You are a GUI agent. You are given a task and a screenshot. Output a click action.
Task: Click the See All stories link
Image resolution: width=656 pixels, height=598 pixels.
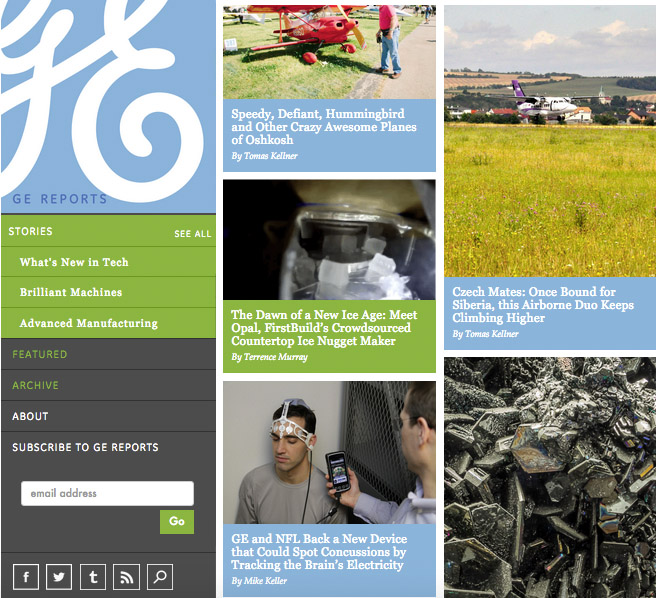[x=193, y=234]
